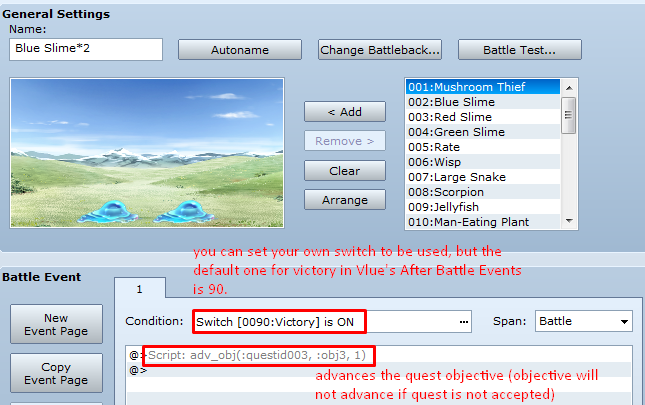
Task: Click Copy Event Page button
Action: tap(56, 373)
